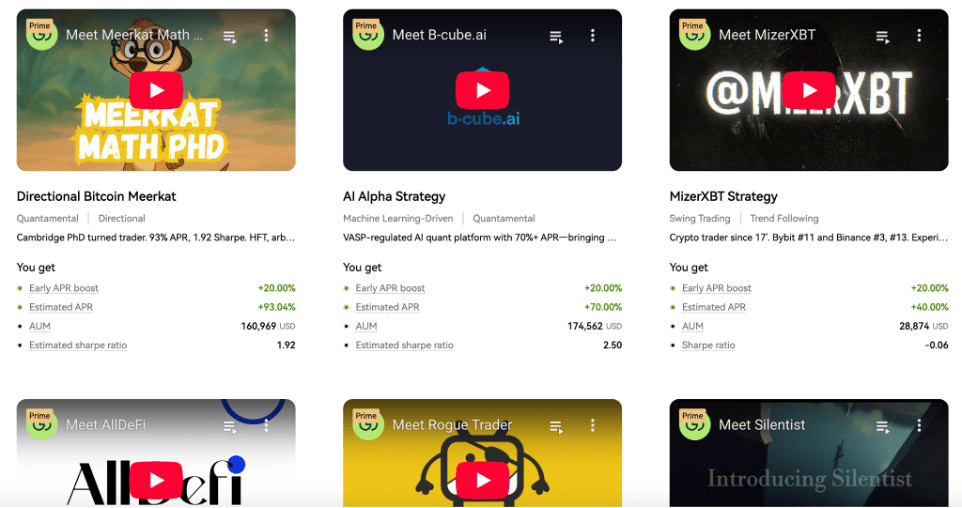Open playlist queue icon on Silentist video
The image size is (962, 508).
[x=882, y=427]
